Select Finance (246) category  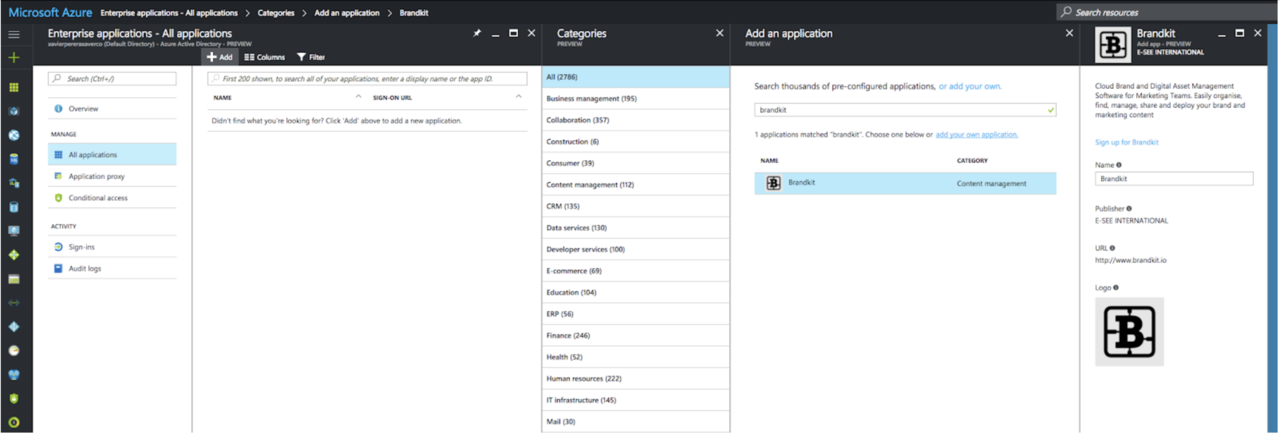click(636, 335)
